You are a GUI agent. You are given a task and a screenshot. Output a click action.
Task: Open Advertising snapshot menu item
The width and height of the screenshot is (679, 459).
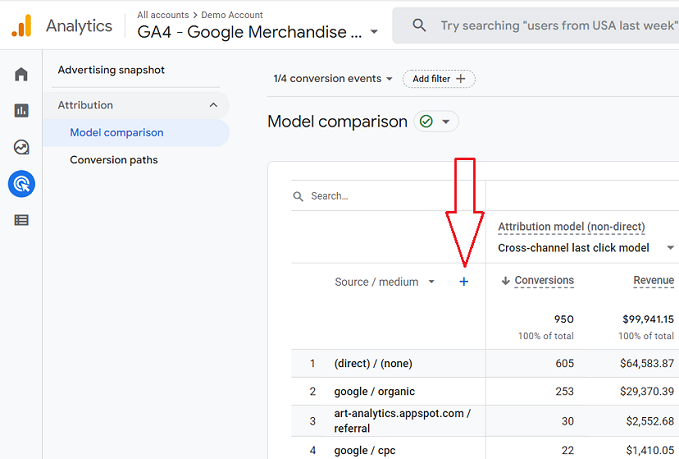click(111, 70)
